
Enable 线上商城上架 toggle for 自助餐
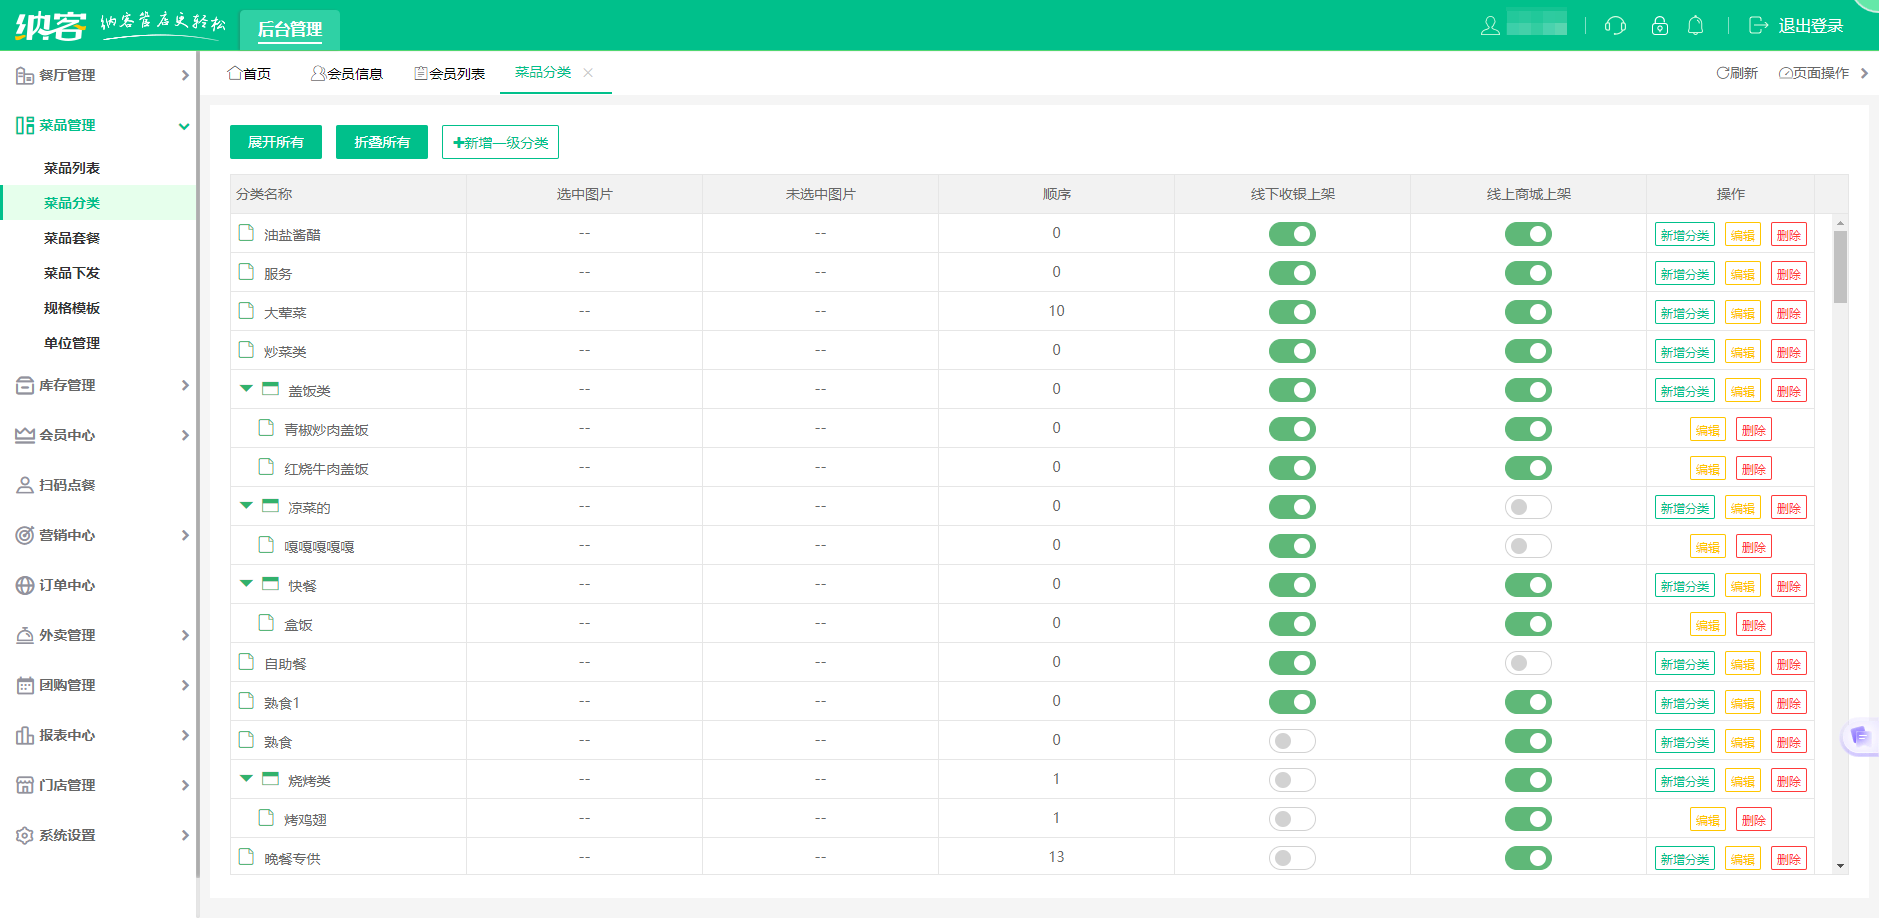[x=1528, y=663]
